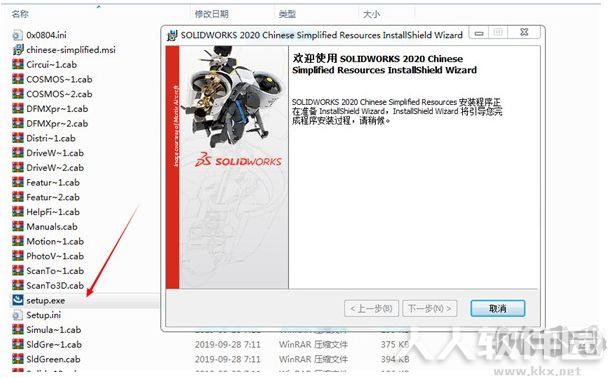This screenshot has height=378, width=608.
Task: Select the COSMOS~1.cab archive icon
Action: tap(17, 79)
